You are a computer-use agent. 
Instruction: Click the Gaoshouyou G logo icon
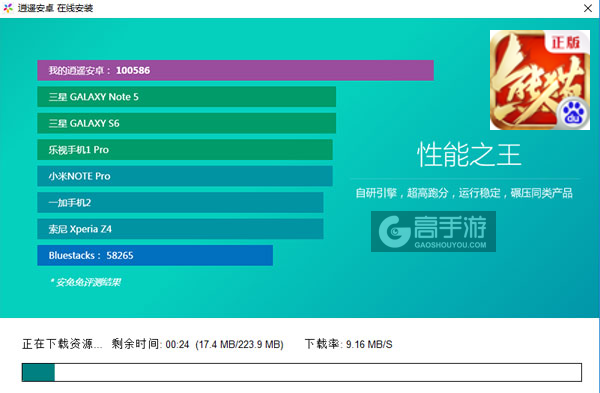[x=395, y=232]
